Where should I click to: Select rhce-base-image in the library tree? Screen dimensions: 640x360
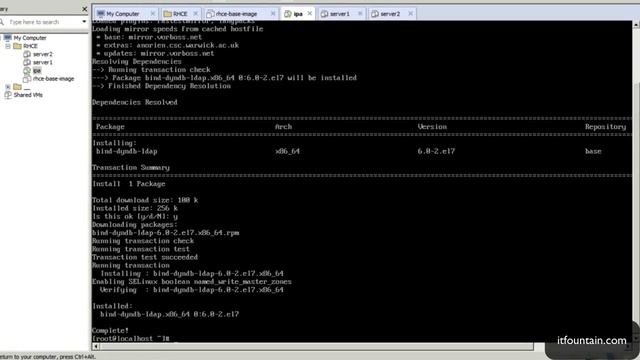pos(53,79)
